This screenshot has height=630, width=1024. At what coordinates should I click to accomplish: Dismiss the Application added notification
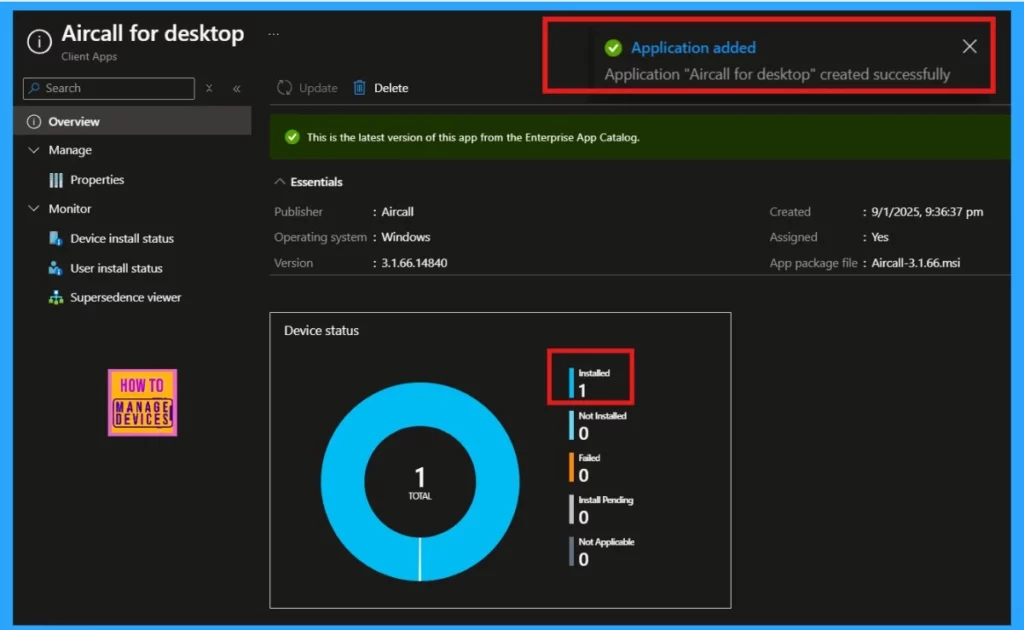click(x=969, y=46)
